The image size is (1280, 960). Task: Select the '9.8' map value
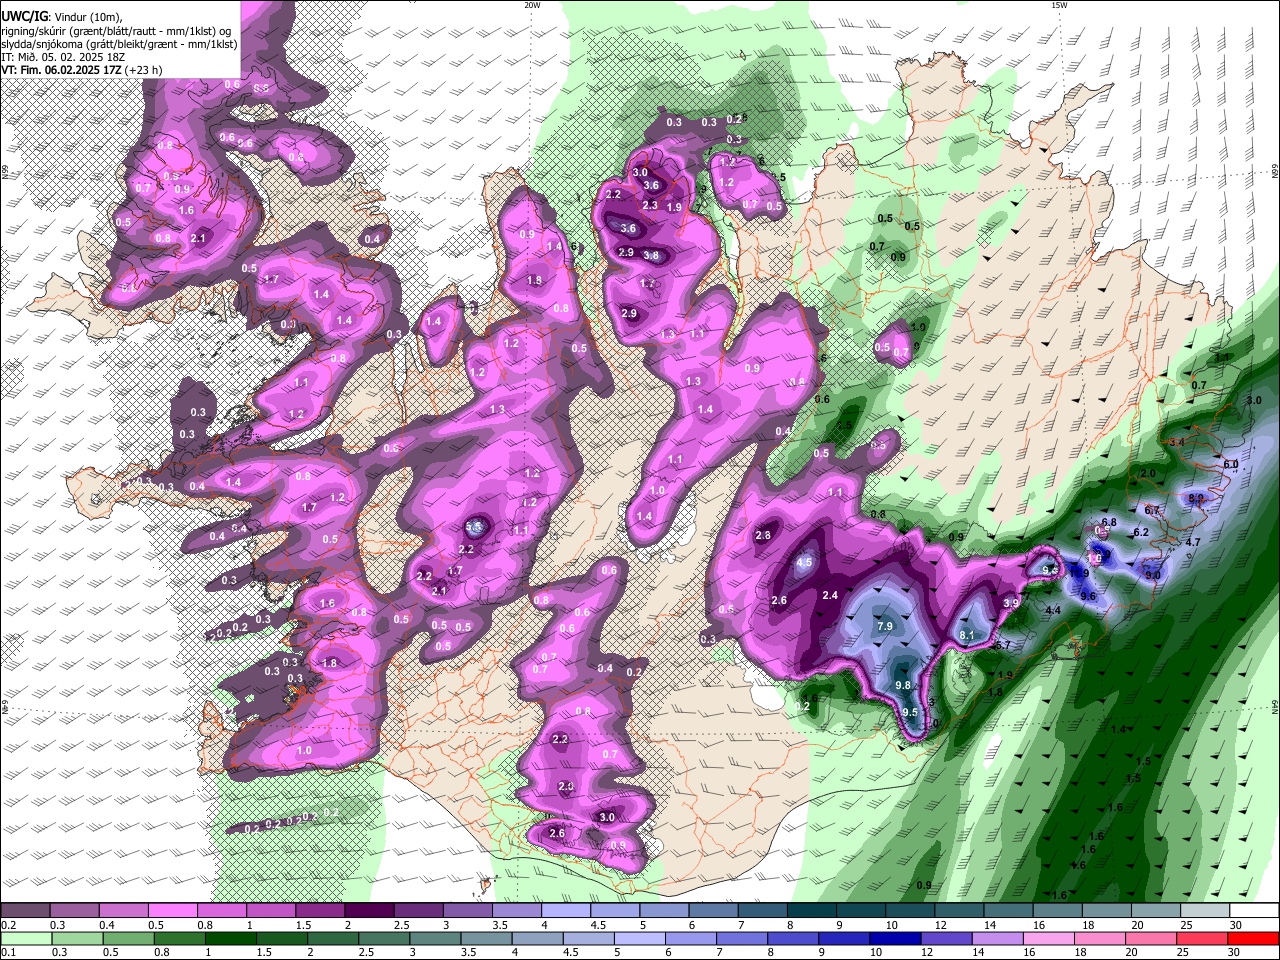(903, 685)
